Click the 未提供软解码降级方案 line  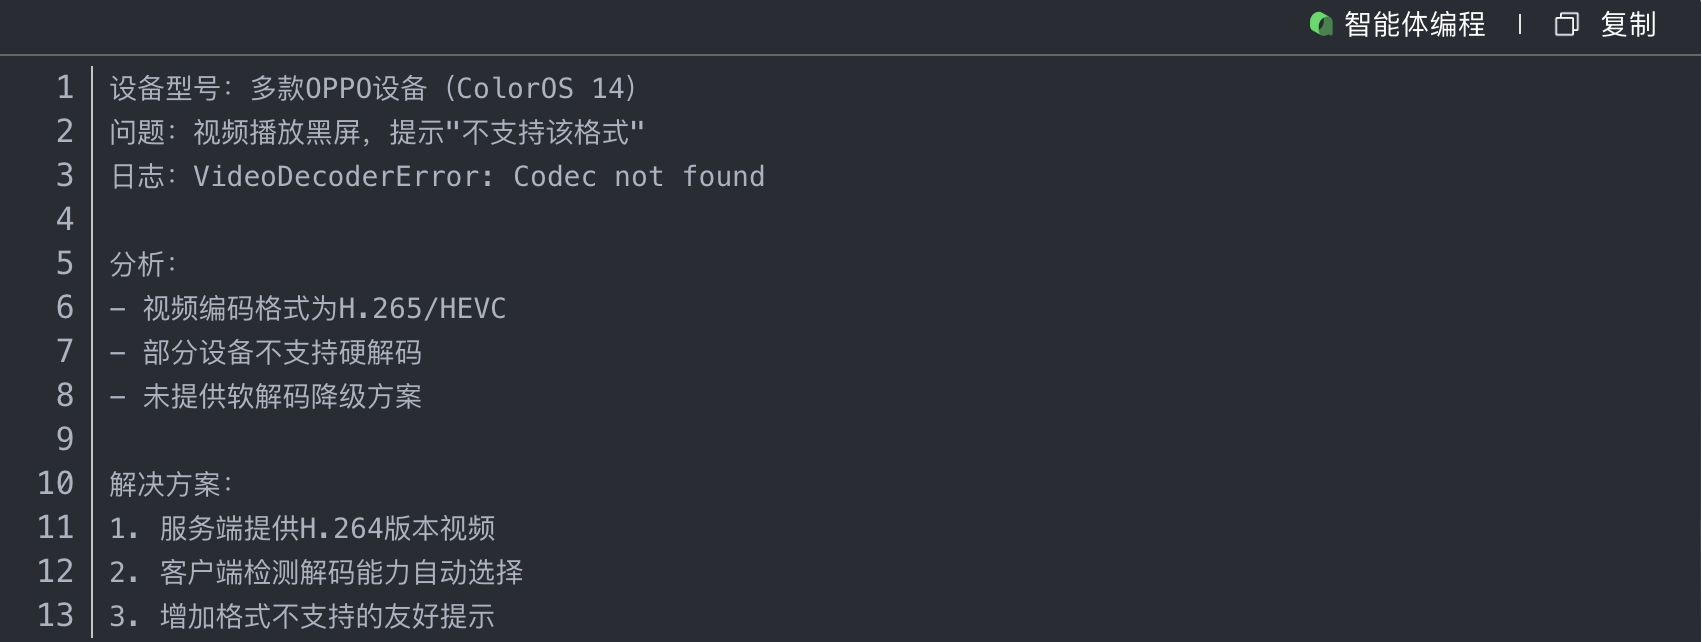tap(282, 396)
